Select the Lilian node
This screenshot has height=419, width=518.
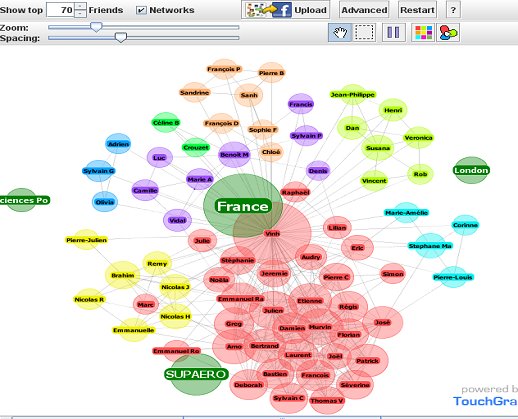tap(337, 228)
